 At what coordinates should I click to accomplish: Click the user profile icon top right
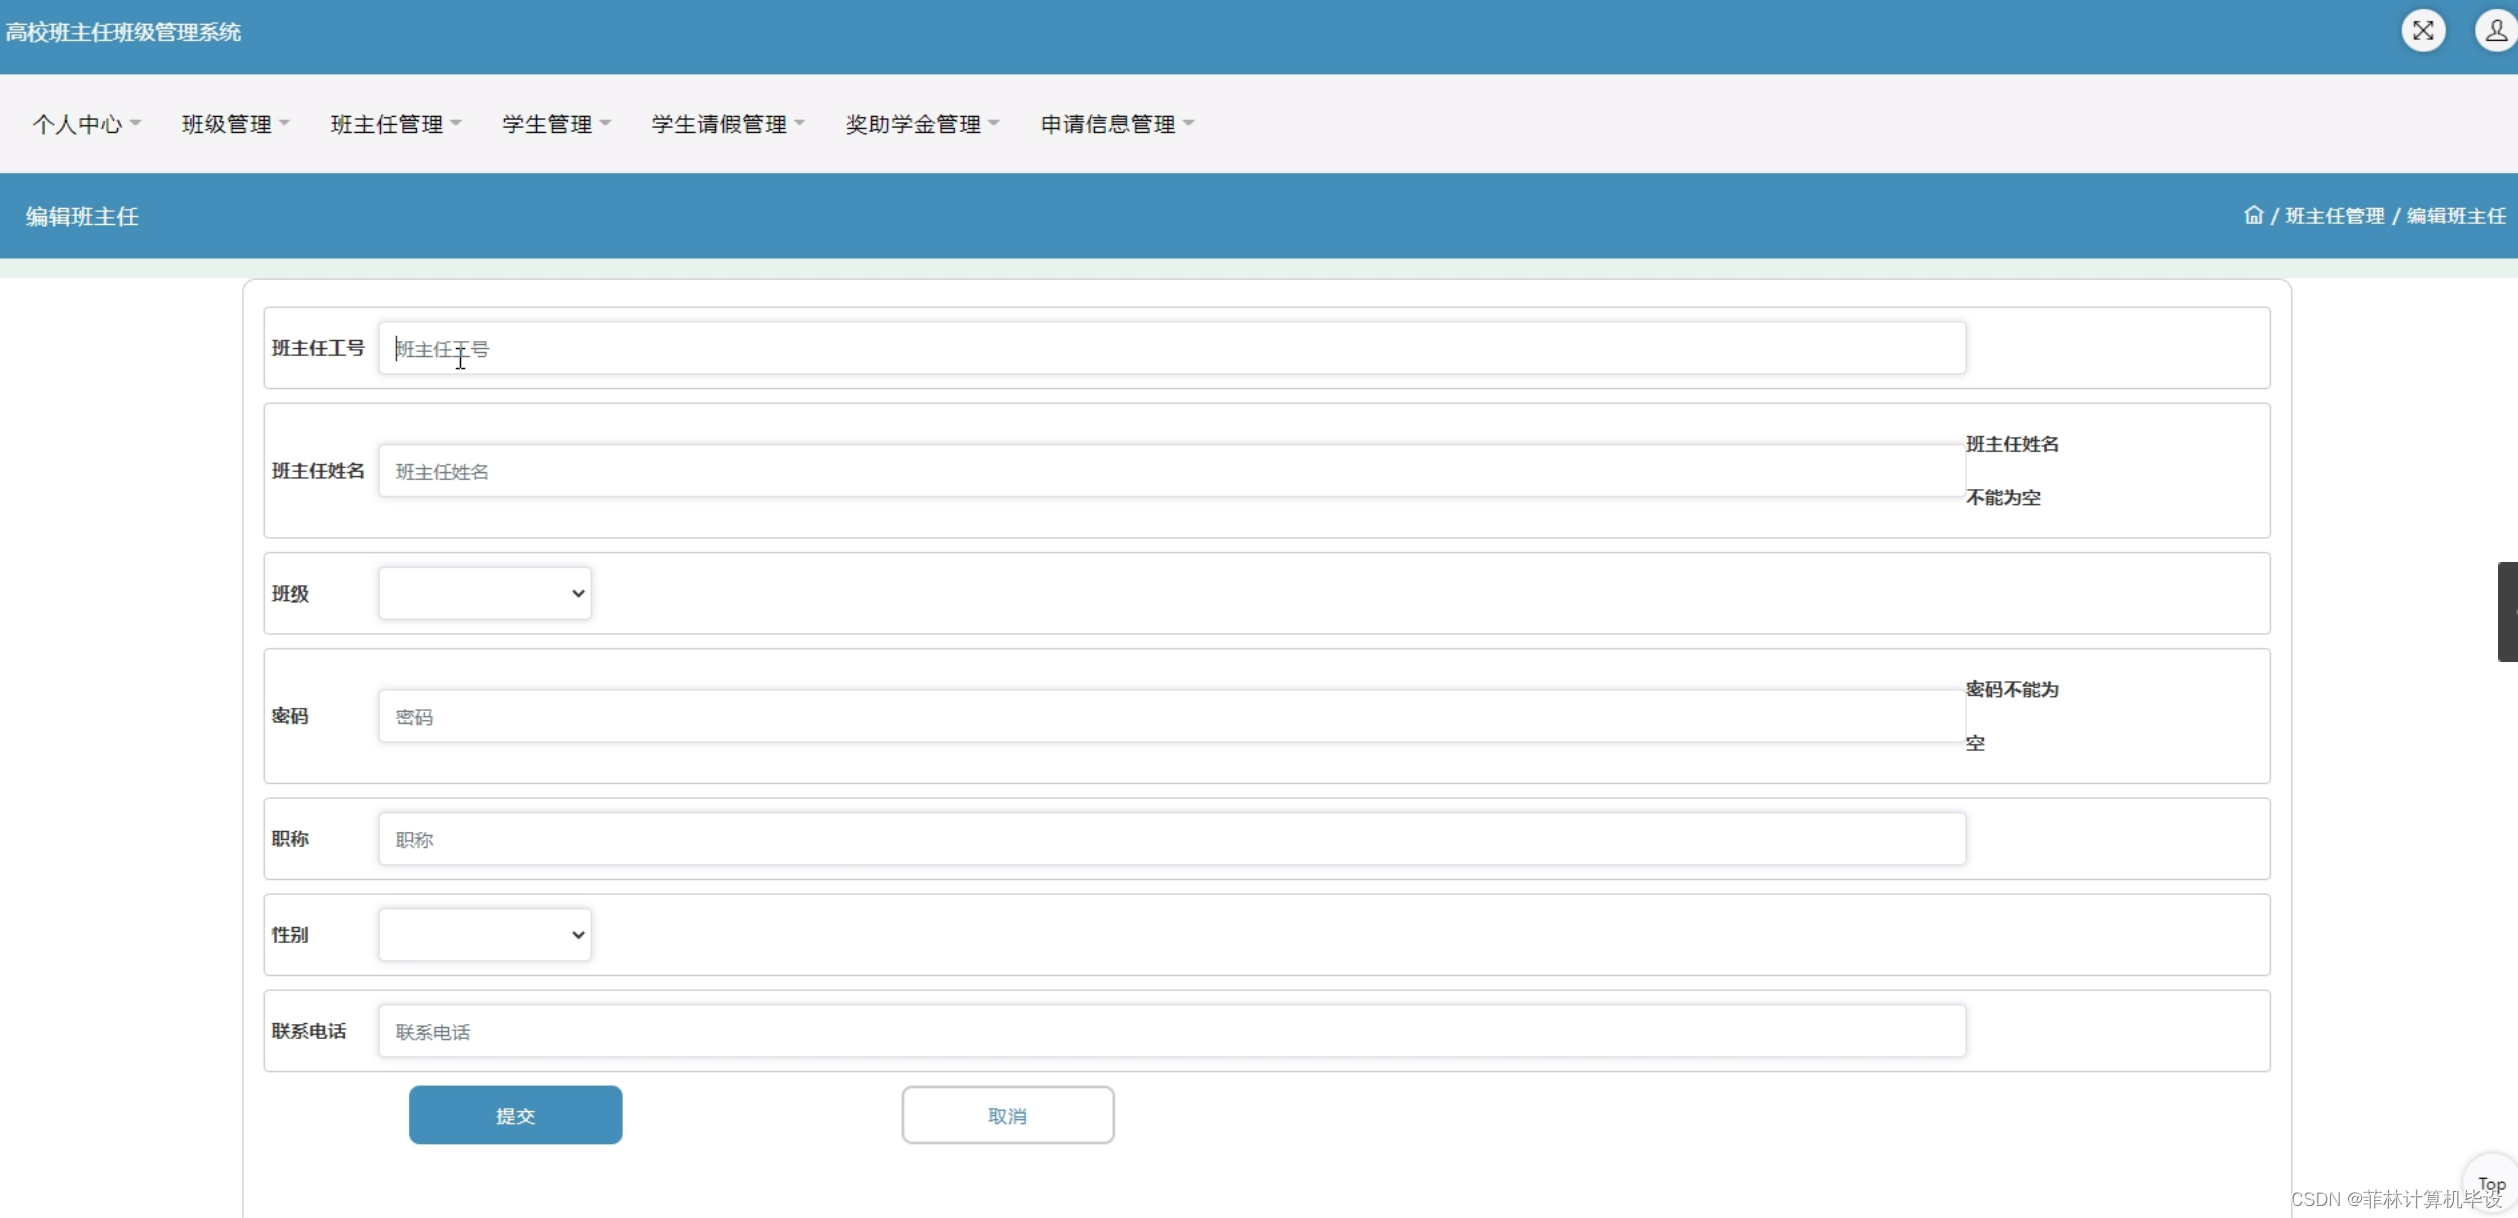[x=2494, y=30]
